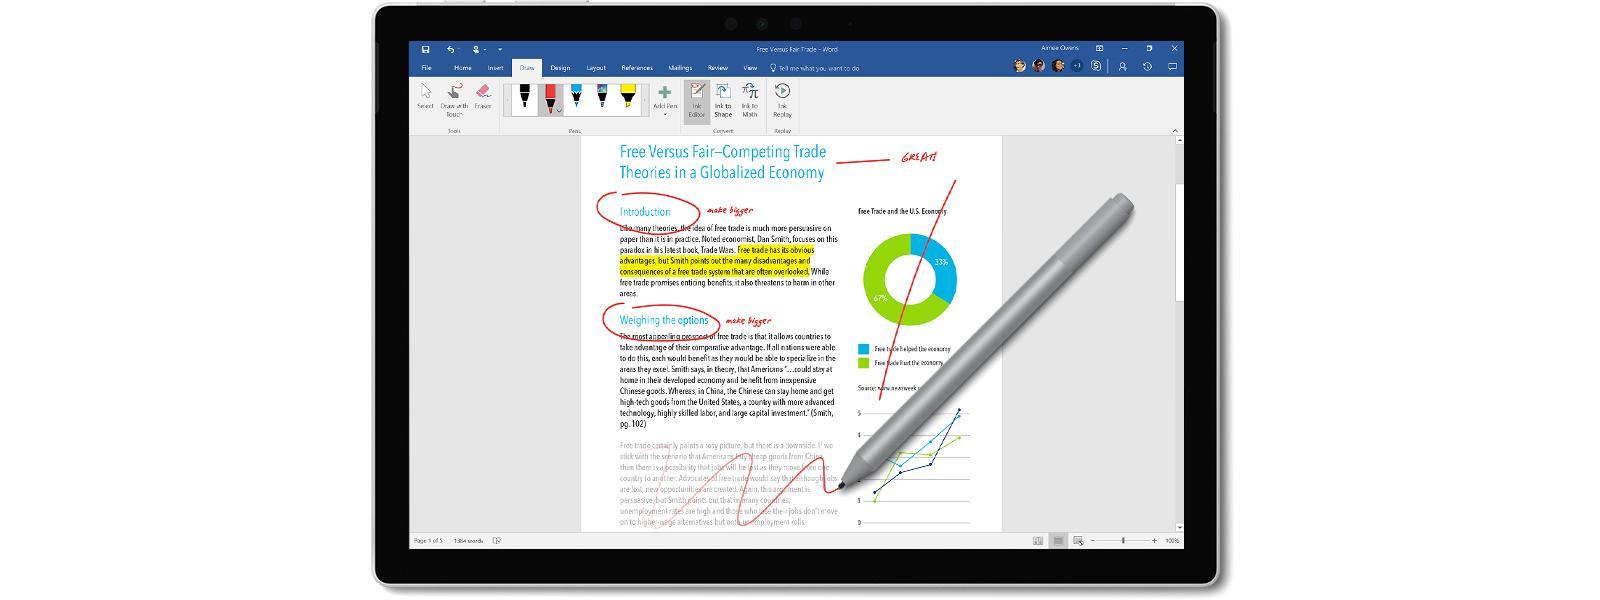Click the zoom slider handle
This screenshot has height=600, width=1600.
[1124, 541]
